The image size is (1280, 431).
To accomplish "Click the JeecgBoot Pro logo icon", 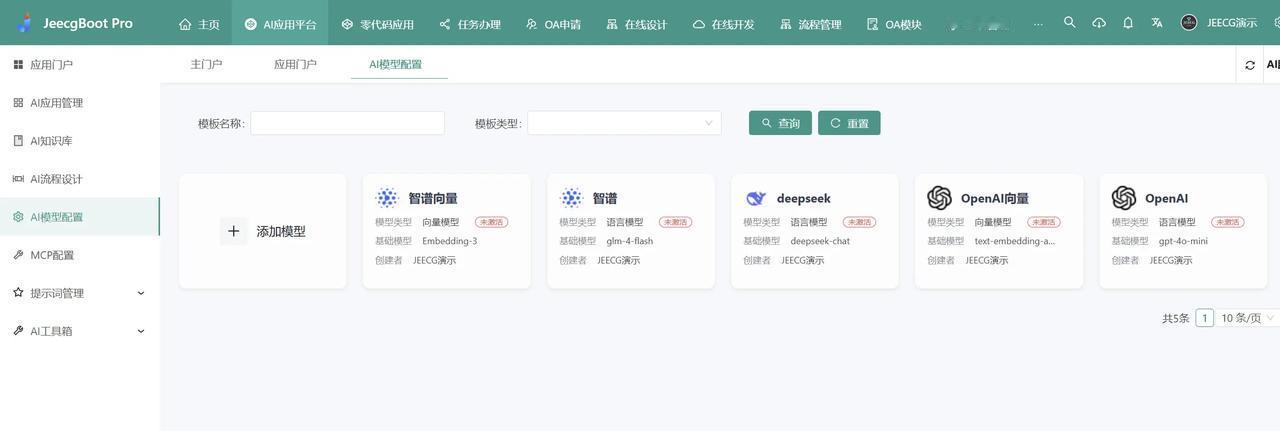I will [x=25, y=22].
